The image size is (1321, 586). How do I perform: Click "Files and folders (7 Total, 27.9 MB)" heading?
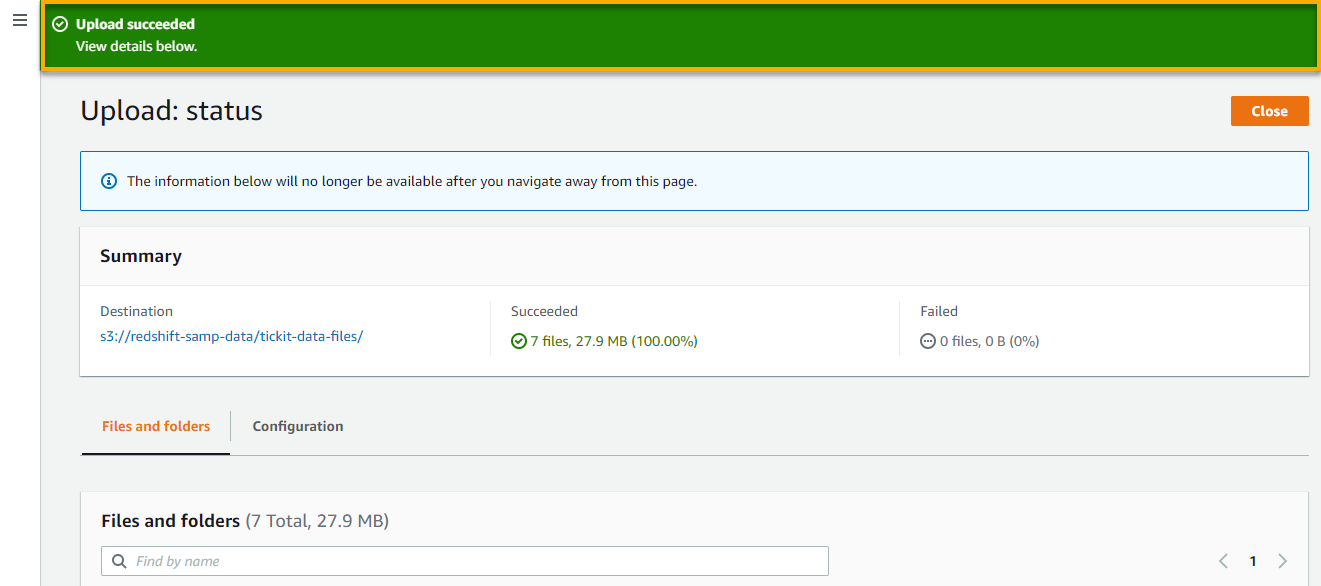pos(245,521)
